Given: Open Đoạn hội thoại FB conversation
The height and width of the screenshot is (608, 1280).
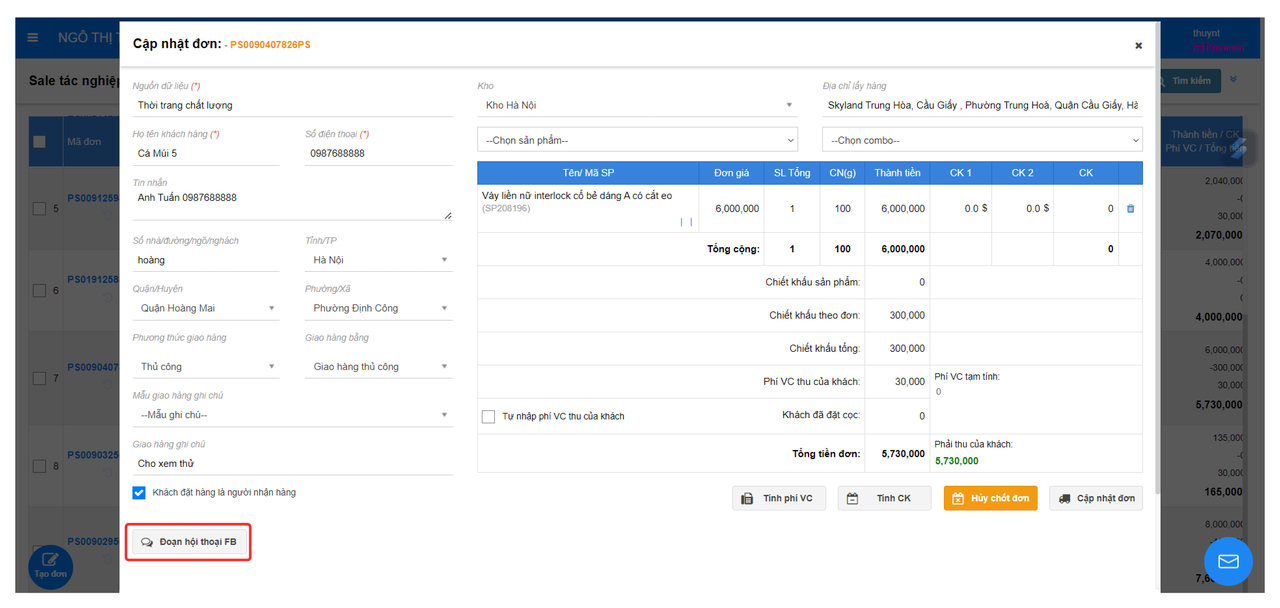Looking at the screenshot, I should tap(189, 542).
